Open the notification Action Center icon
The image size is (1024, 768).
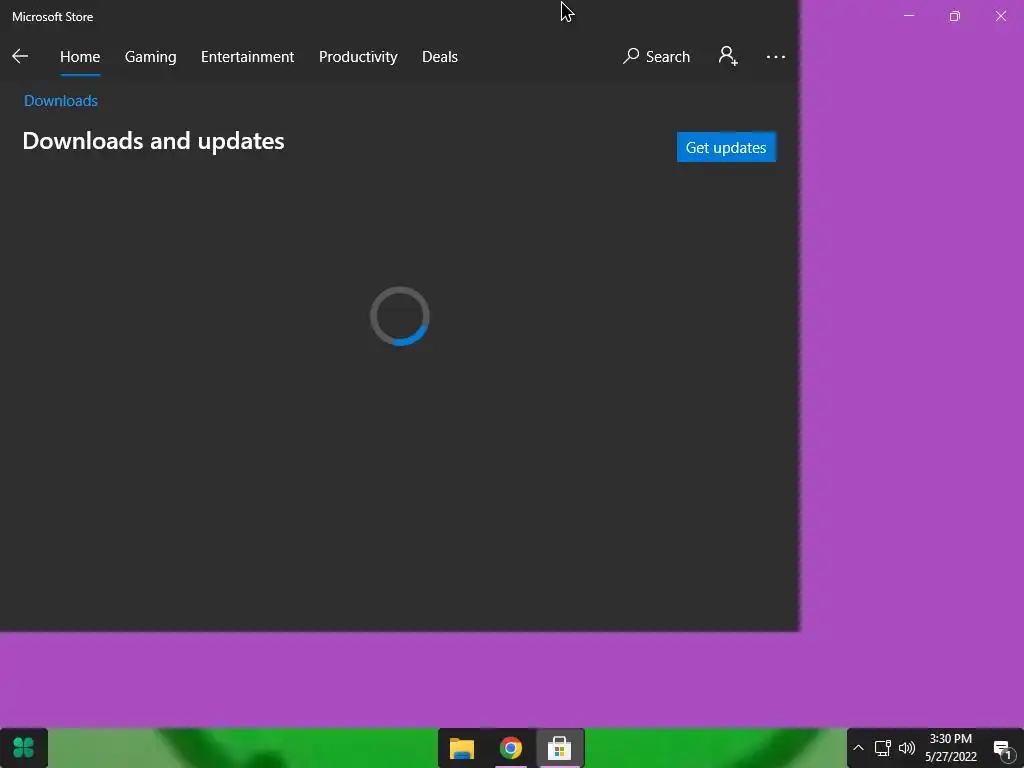1002,748
